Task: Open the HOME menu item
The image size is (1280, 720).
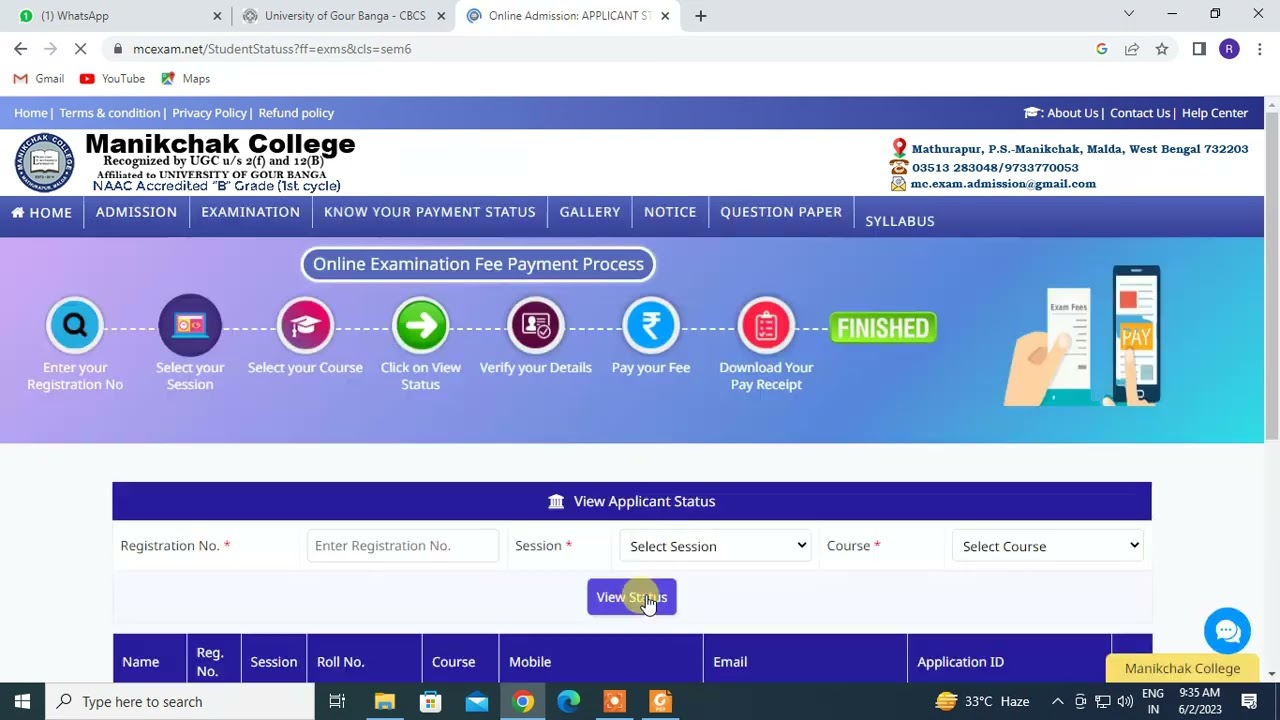Action: tap(42, 212)
